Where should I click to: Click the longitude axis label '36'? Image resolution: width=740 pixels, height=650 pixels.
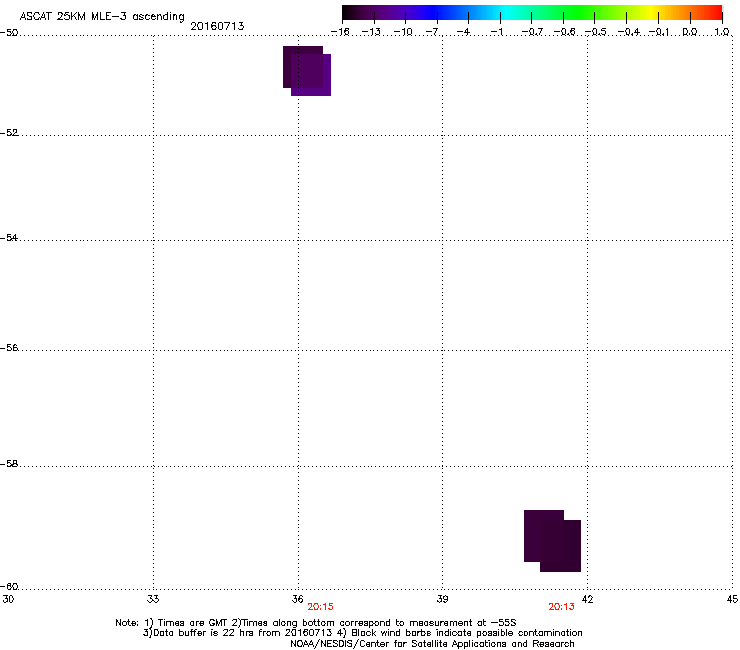297,599
